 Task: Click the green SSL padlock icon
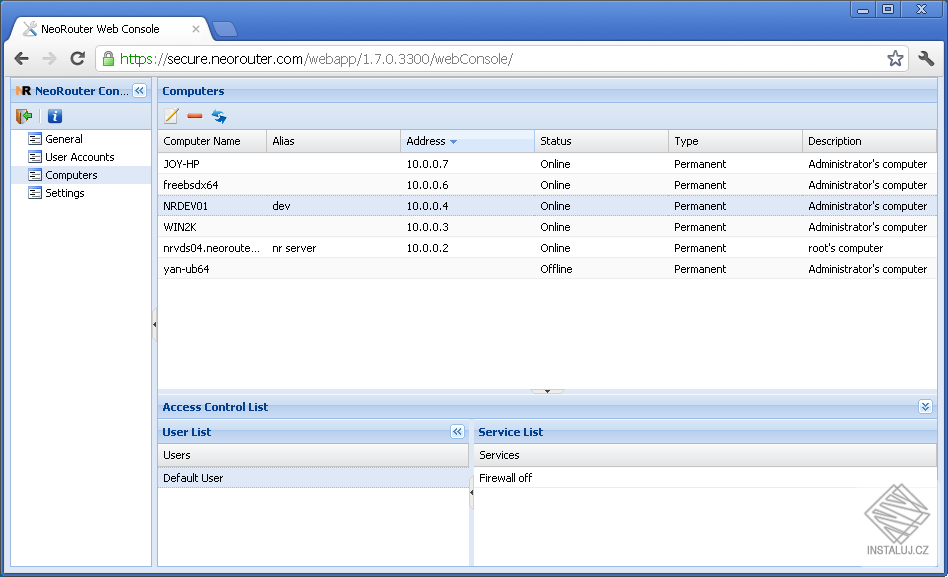tap(108, 59)
